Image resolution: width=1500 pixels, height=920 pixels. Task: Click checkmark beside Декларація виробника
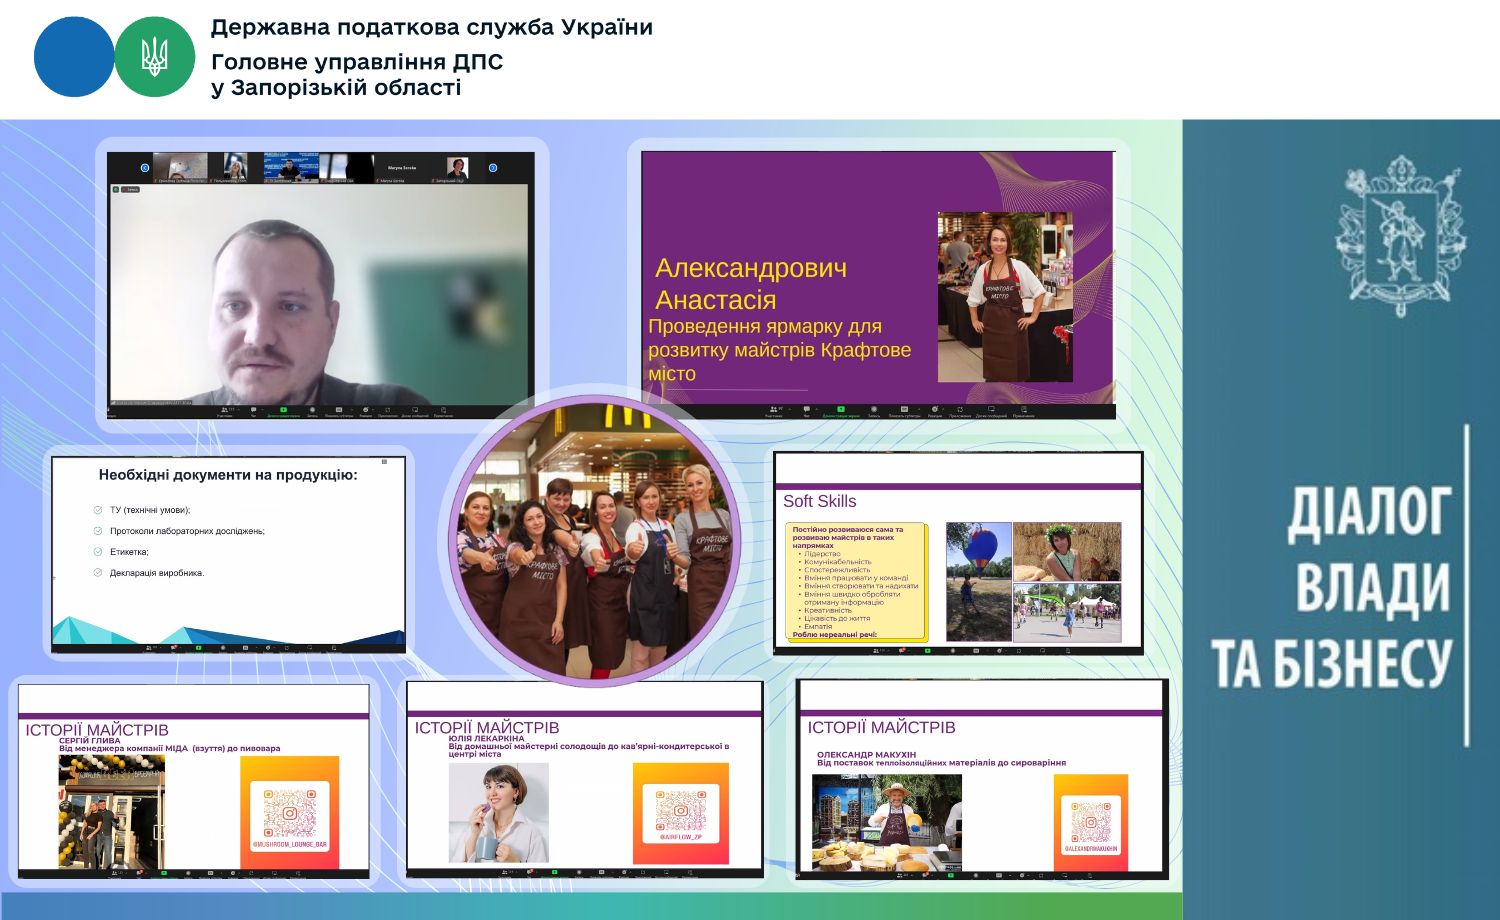click(98, 573)
